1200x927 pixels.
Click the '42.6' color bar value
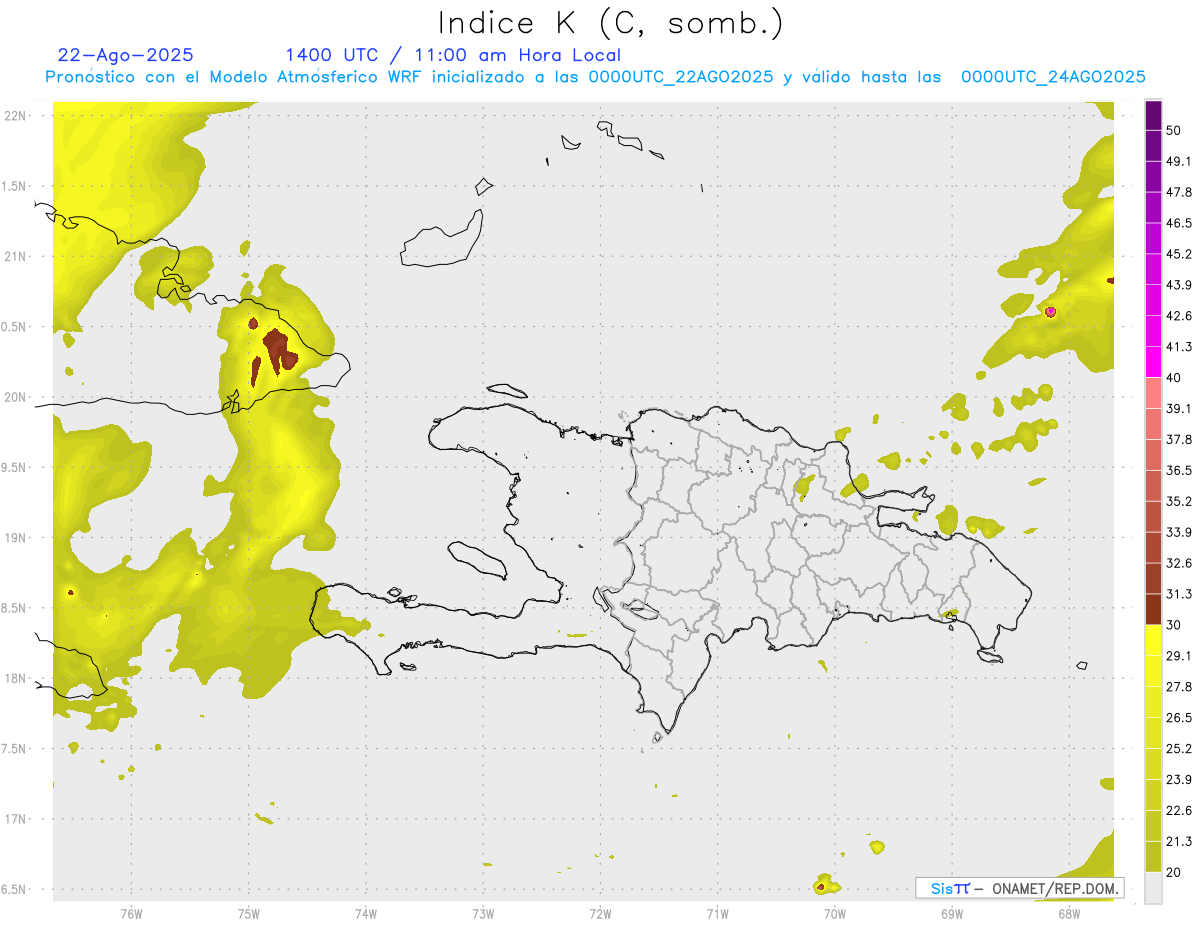click(1180, 316)
